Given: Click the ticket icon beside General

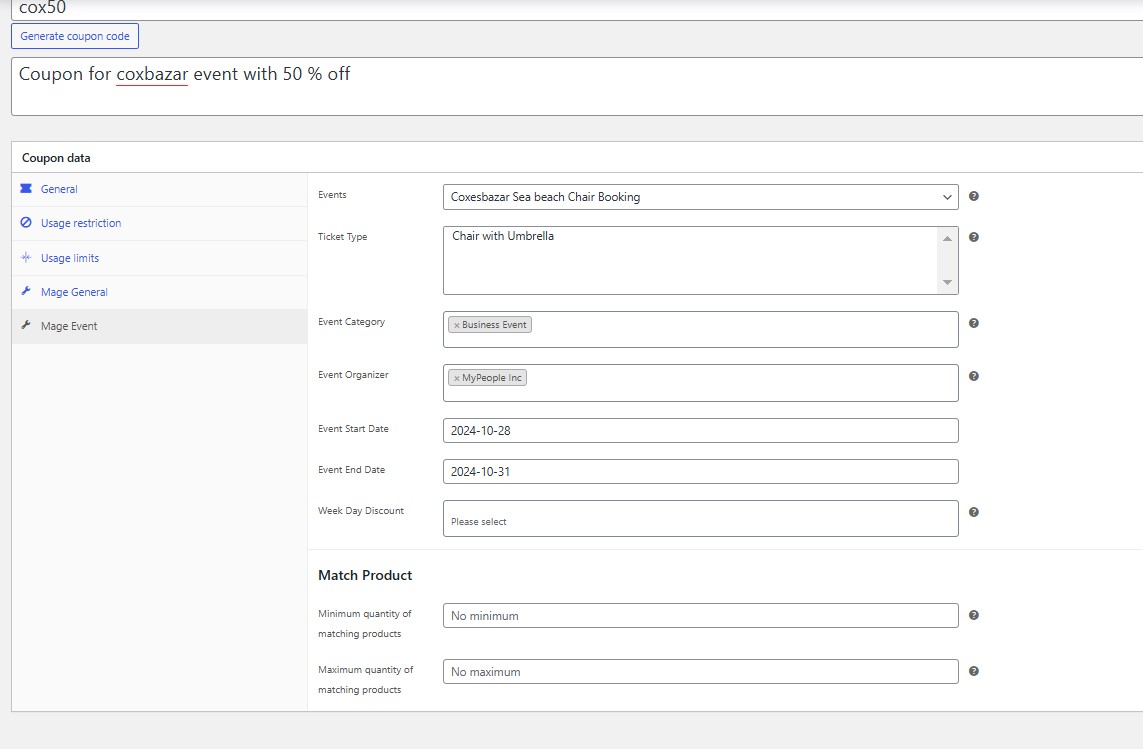Looking at the screenshot, I should tap(26, 188).
